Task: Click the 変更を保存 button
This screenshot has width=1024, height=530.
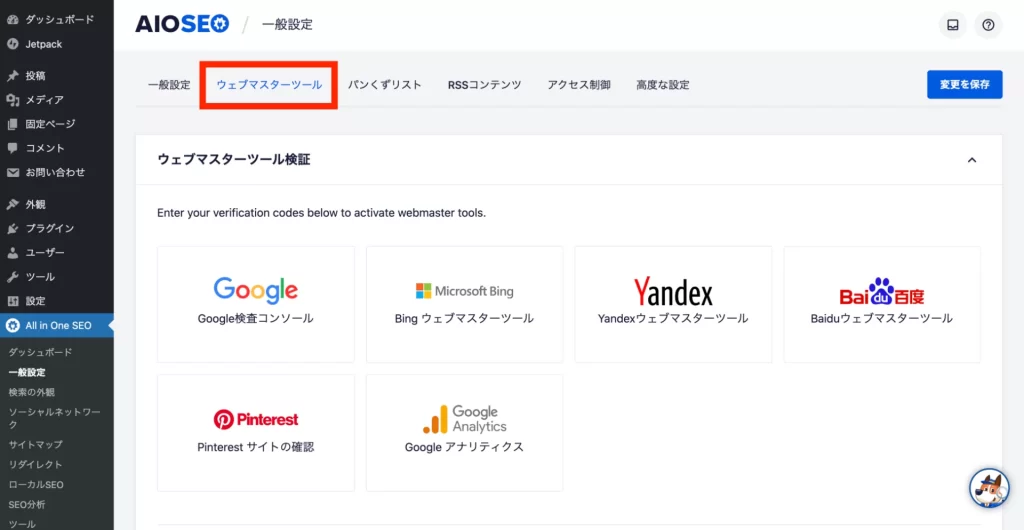Action: (964, 85)
